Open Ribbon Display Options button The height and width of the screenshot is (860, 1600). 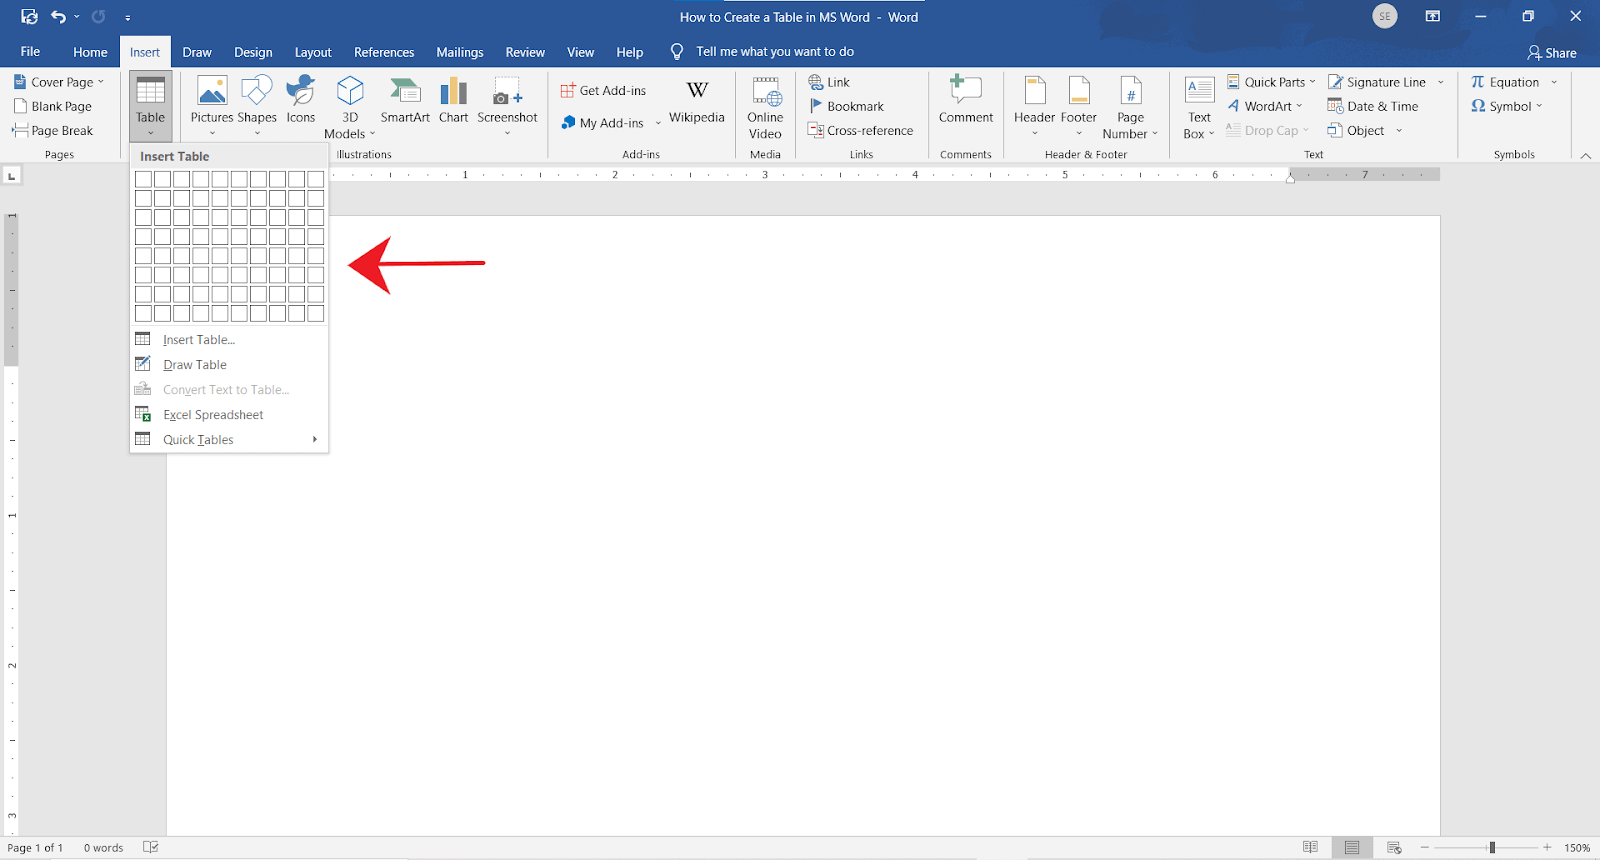click(1433, 16)
